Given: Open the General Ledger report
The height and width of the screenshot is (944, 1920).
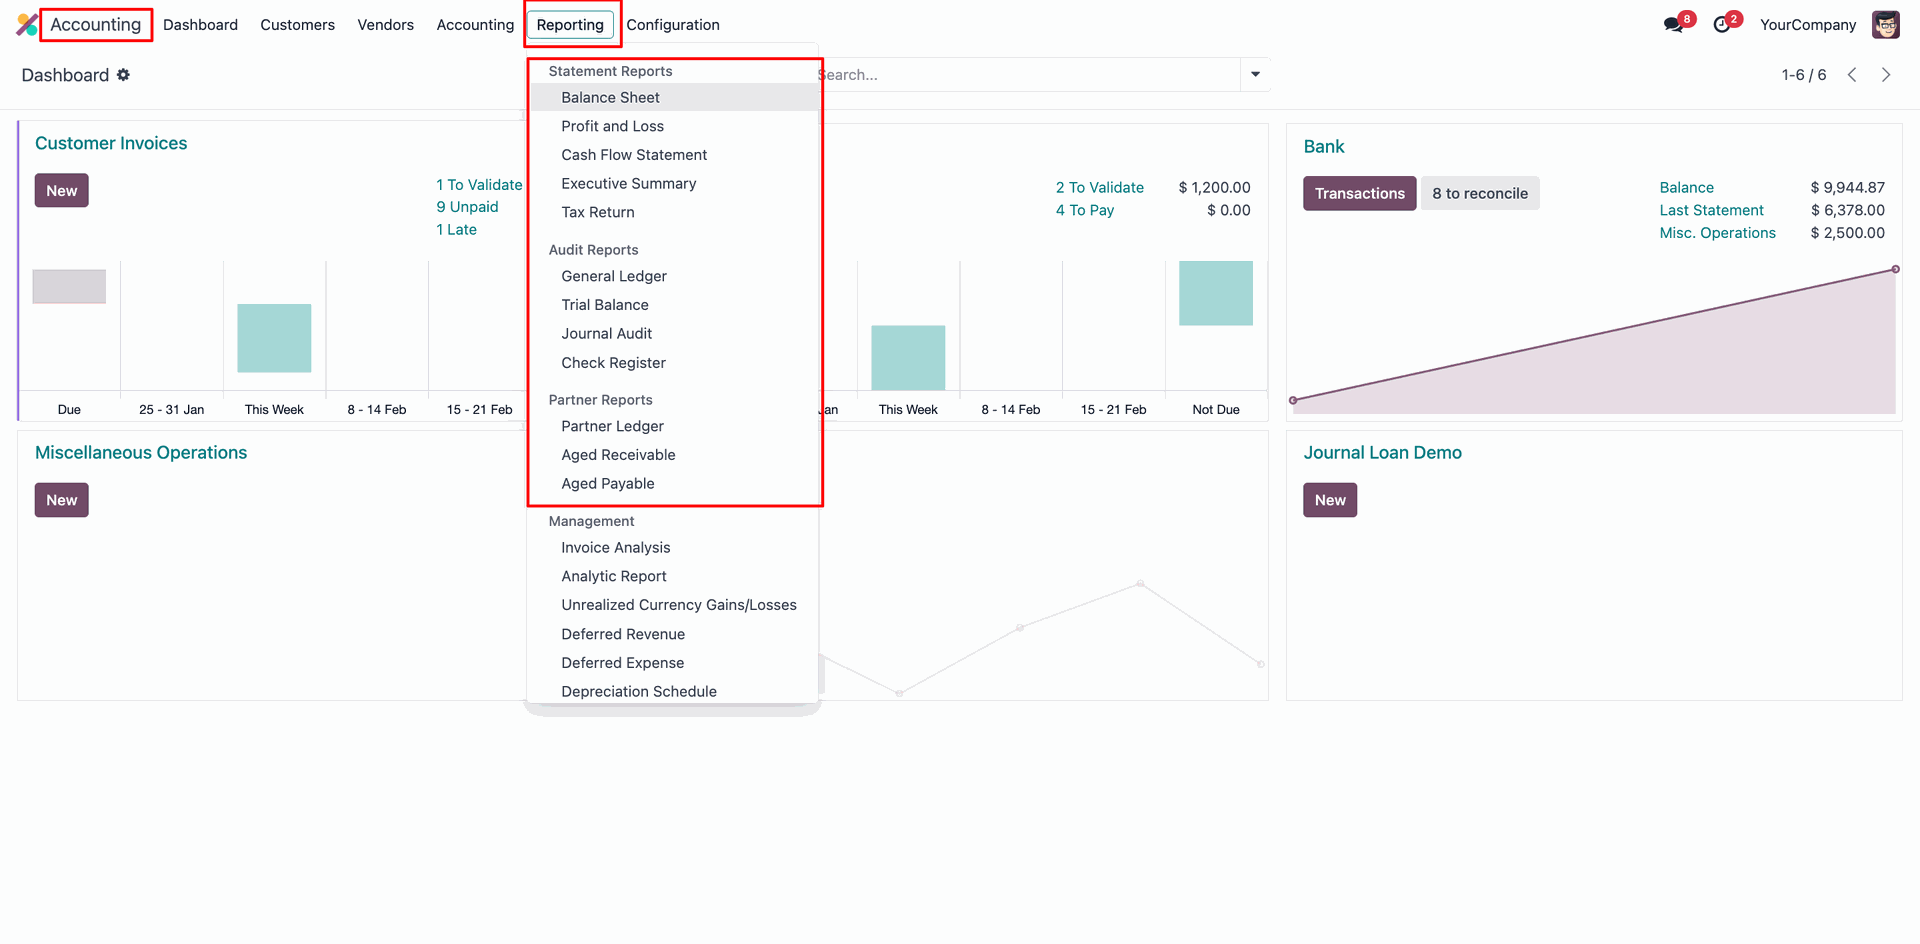Looking at the screenshot, I should pos(613,277).
